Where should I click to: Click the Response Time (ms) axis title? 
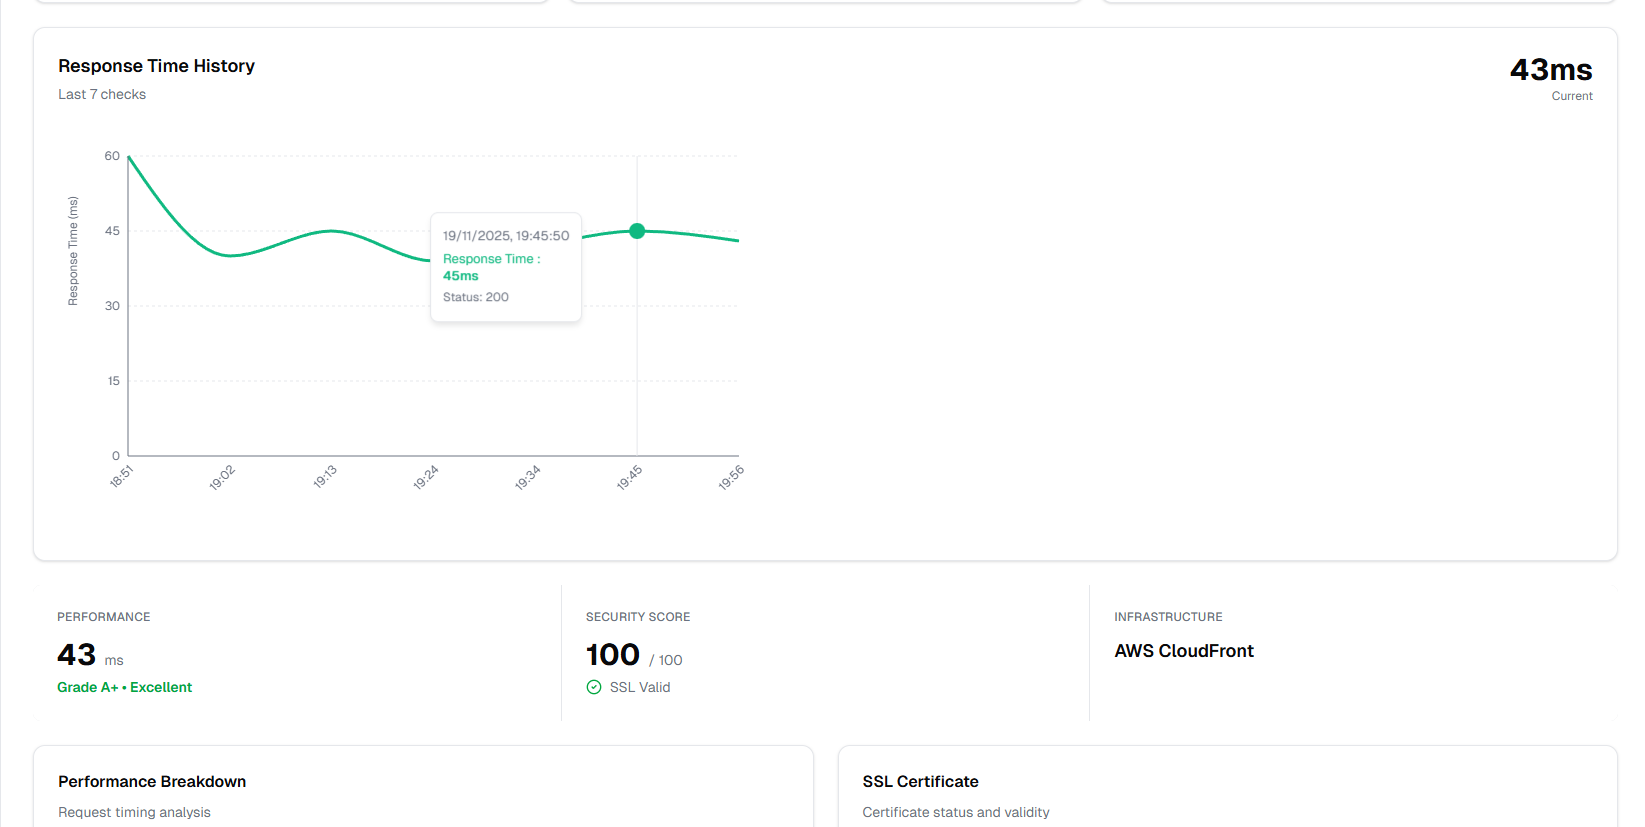pyautogui.click(x=73, y=251)
